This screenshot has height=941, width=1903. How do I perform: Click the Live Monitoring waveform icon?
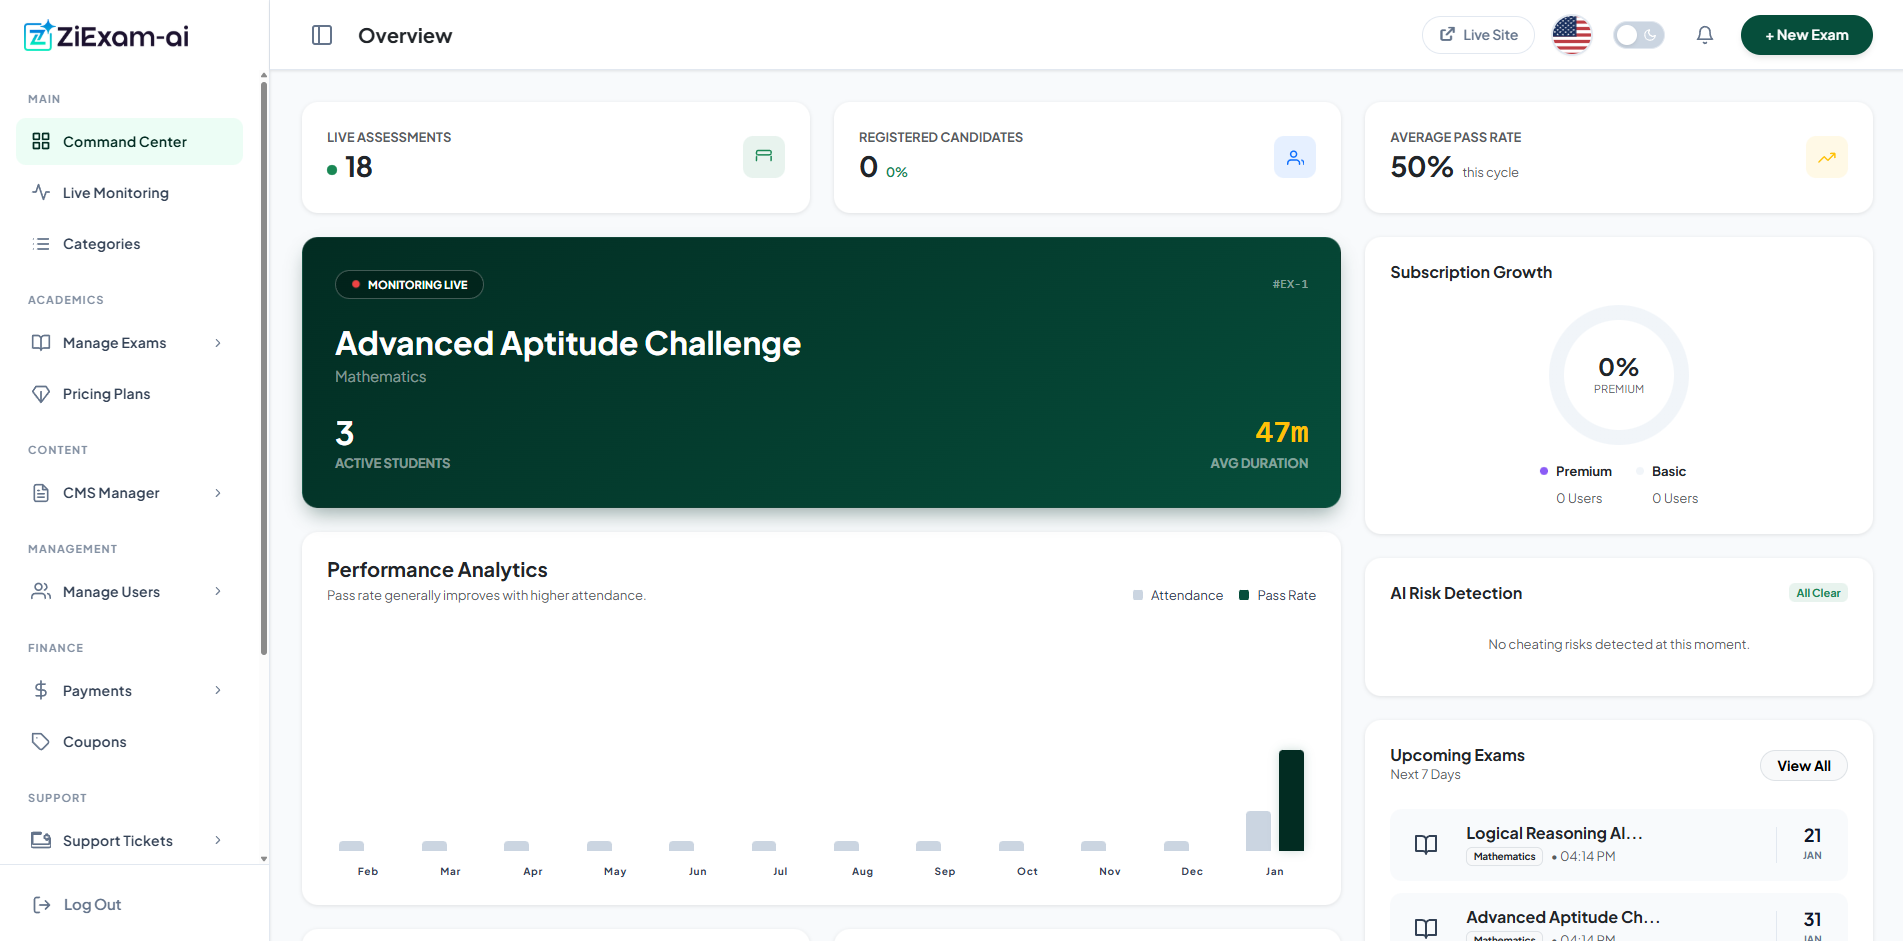click(41, 192)
